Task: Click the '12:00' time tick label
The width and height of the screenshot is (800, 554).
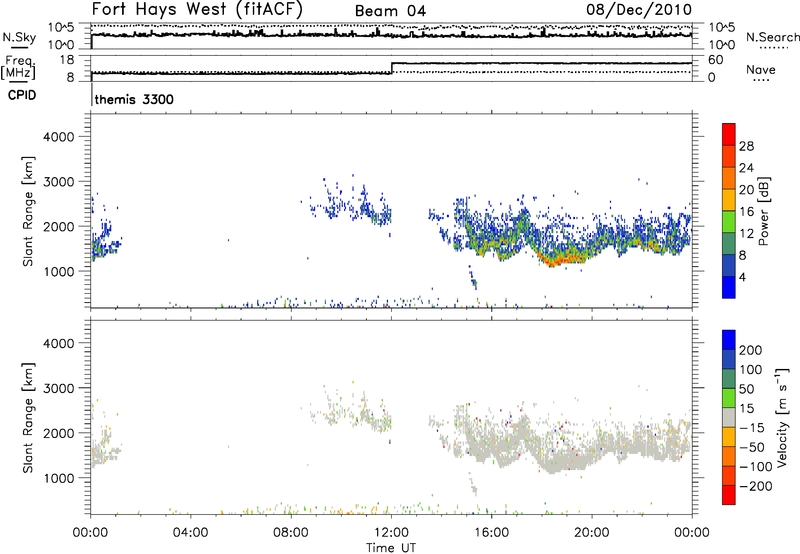Action: point(391,533)
